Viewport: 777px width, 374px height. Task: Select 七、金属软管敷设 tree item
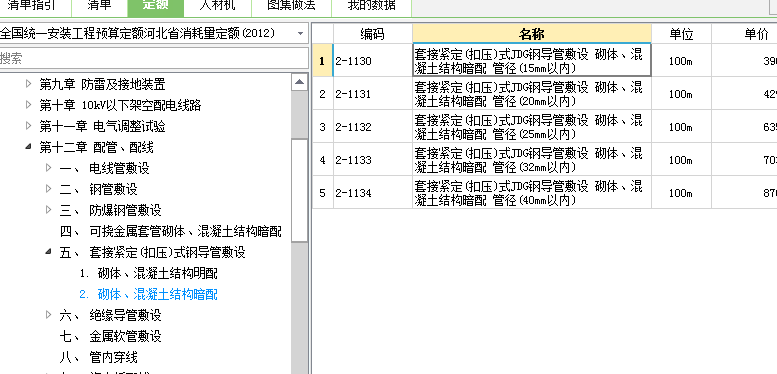click(x=110, y=336)
